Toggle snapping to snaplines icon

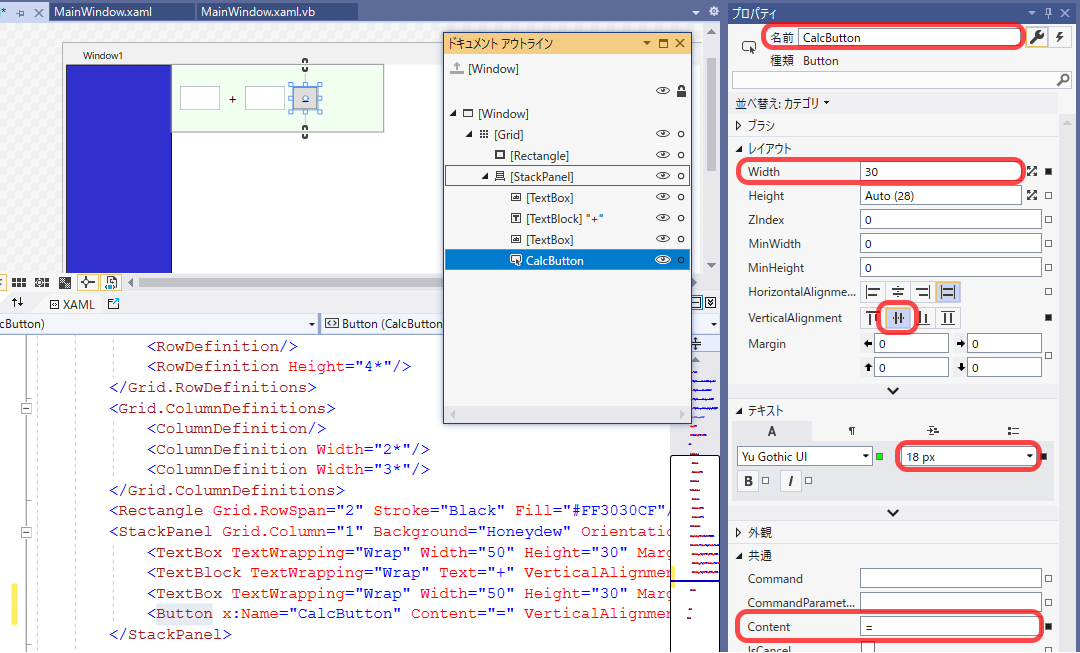pyautogui.click(x=87, y=282)
